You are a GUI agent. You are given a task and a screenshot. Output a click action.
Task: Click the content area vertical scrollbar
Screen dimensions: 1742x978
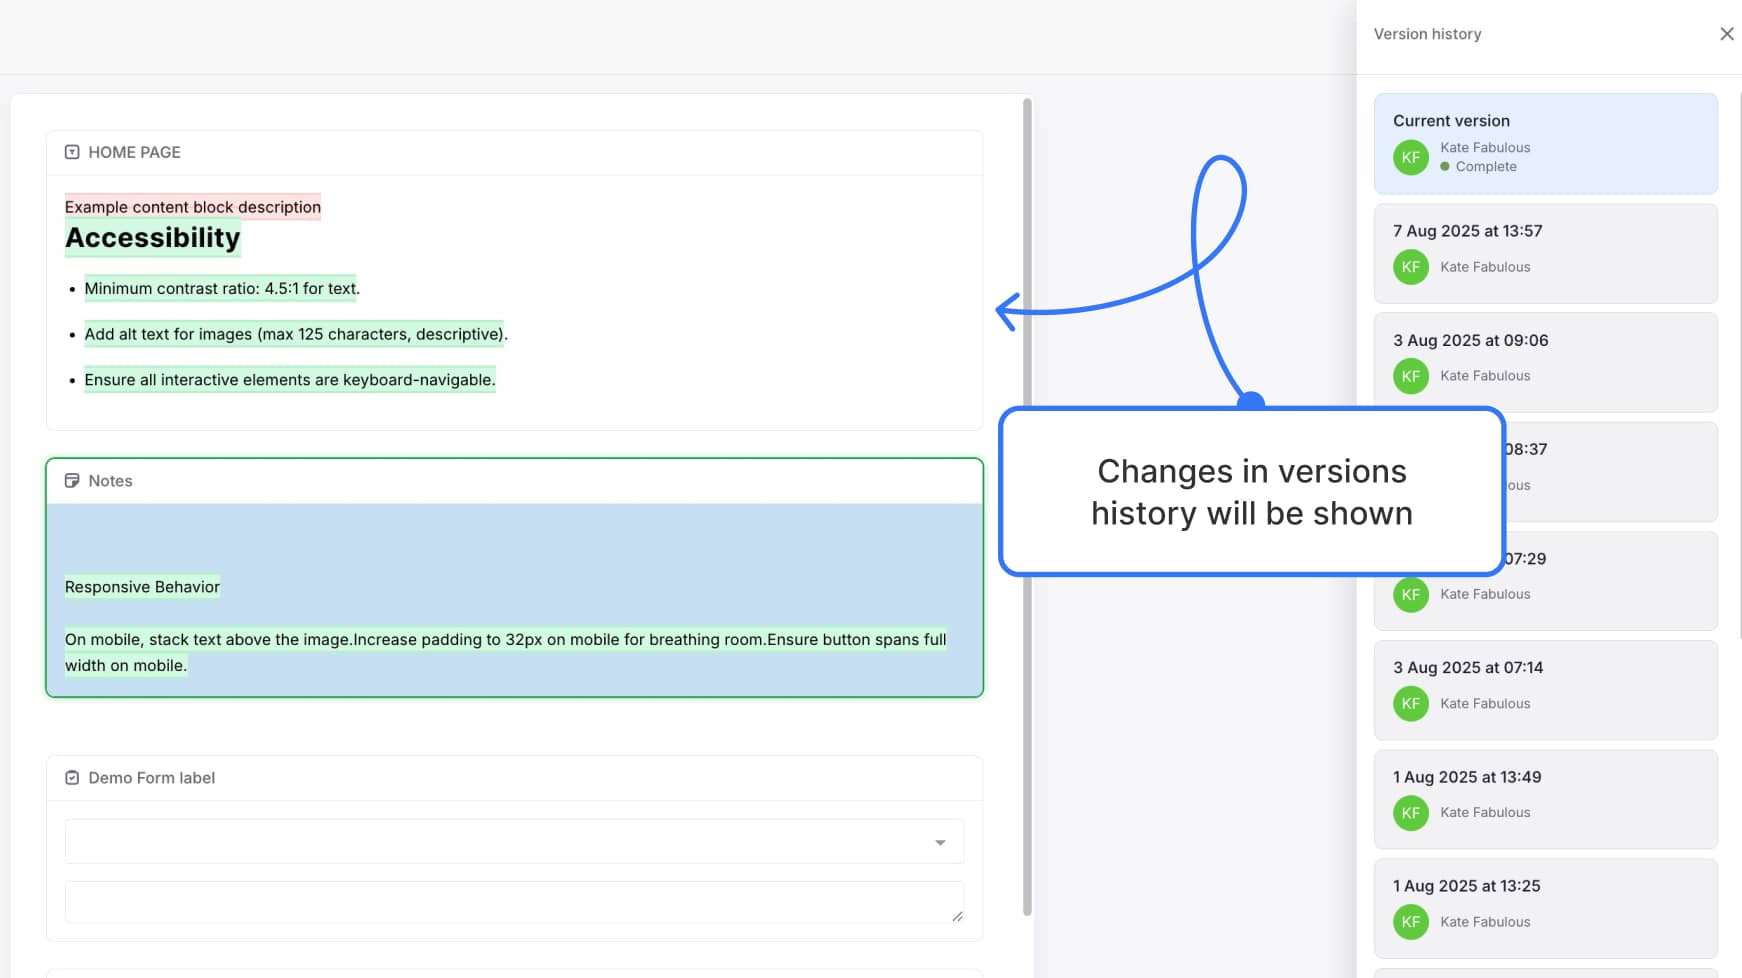point(1027,506)
